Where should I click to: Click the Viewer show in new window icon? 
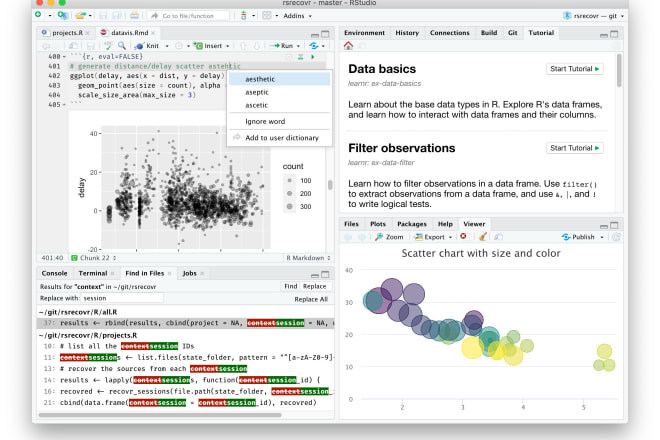click(498, 237)
